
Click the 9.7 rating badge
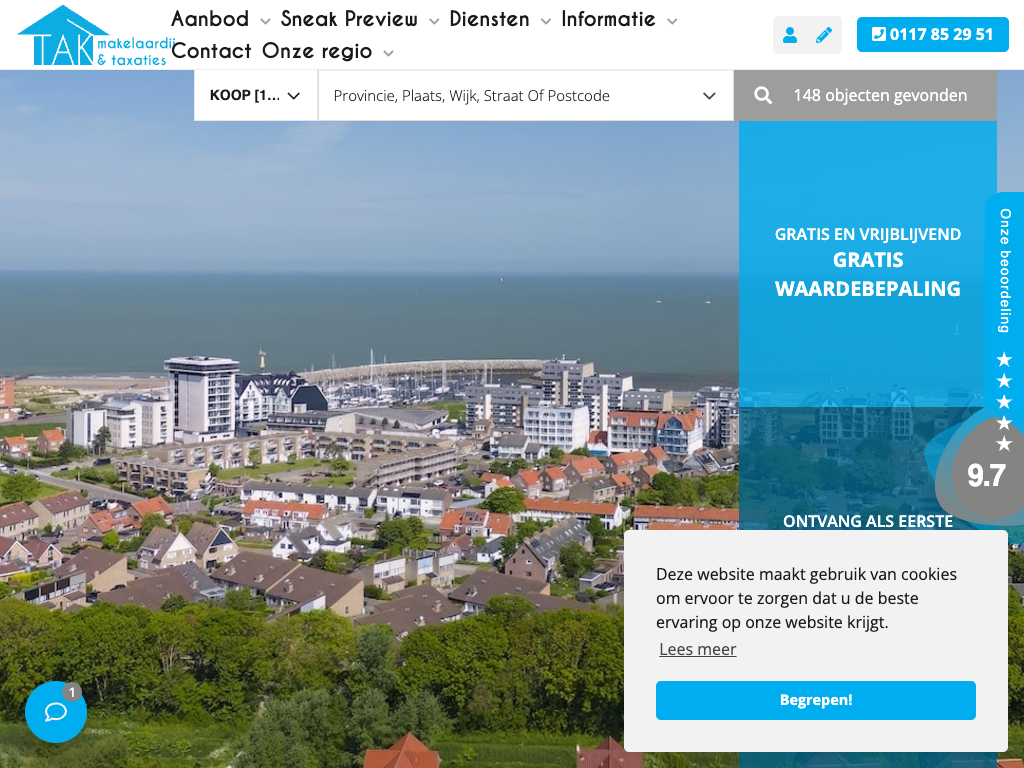coord(985,476)
